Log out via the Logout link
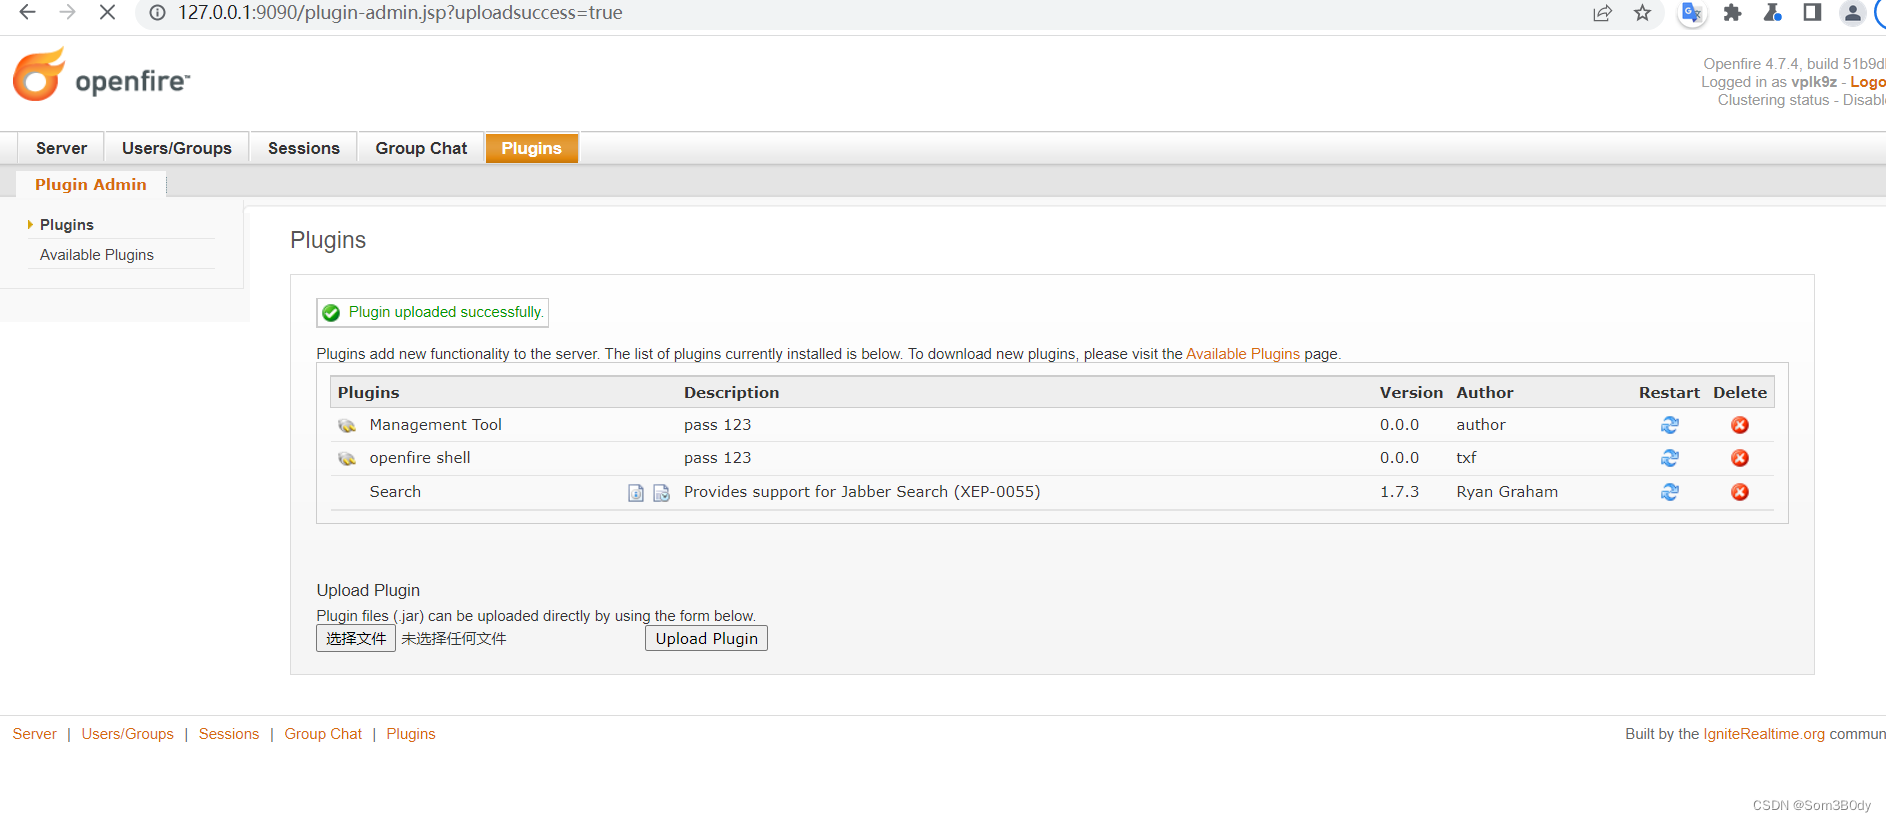This screenshot has width=1886, height=822. click(1868, 82)
